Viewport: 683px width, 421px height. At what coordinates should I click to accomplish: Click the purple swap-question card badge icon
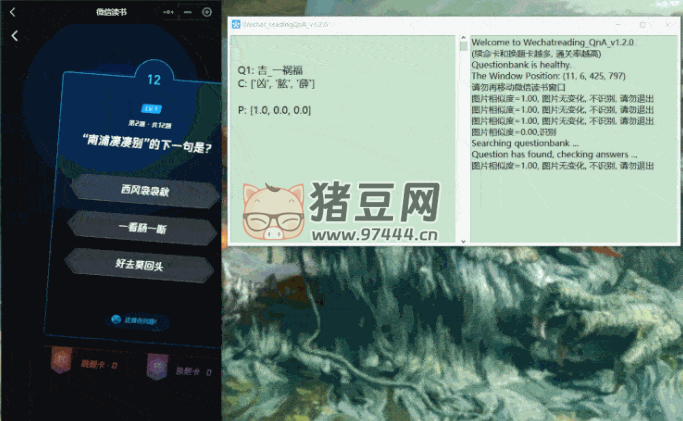tap(157, 366)
